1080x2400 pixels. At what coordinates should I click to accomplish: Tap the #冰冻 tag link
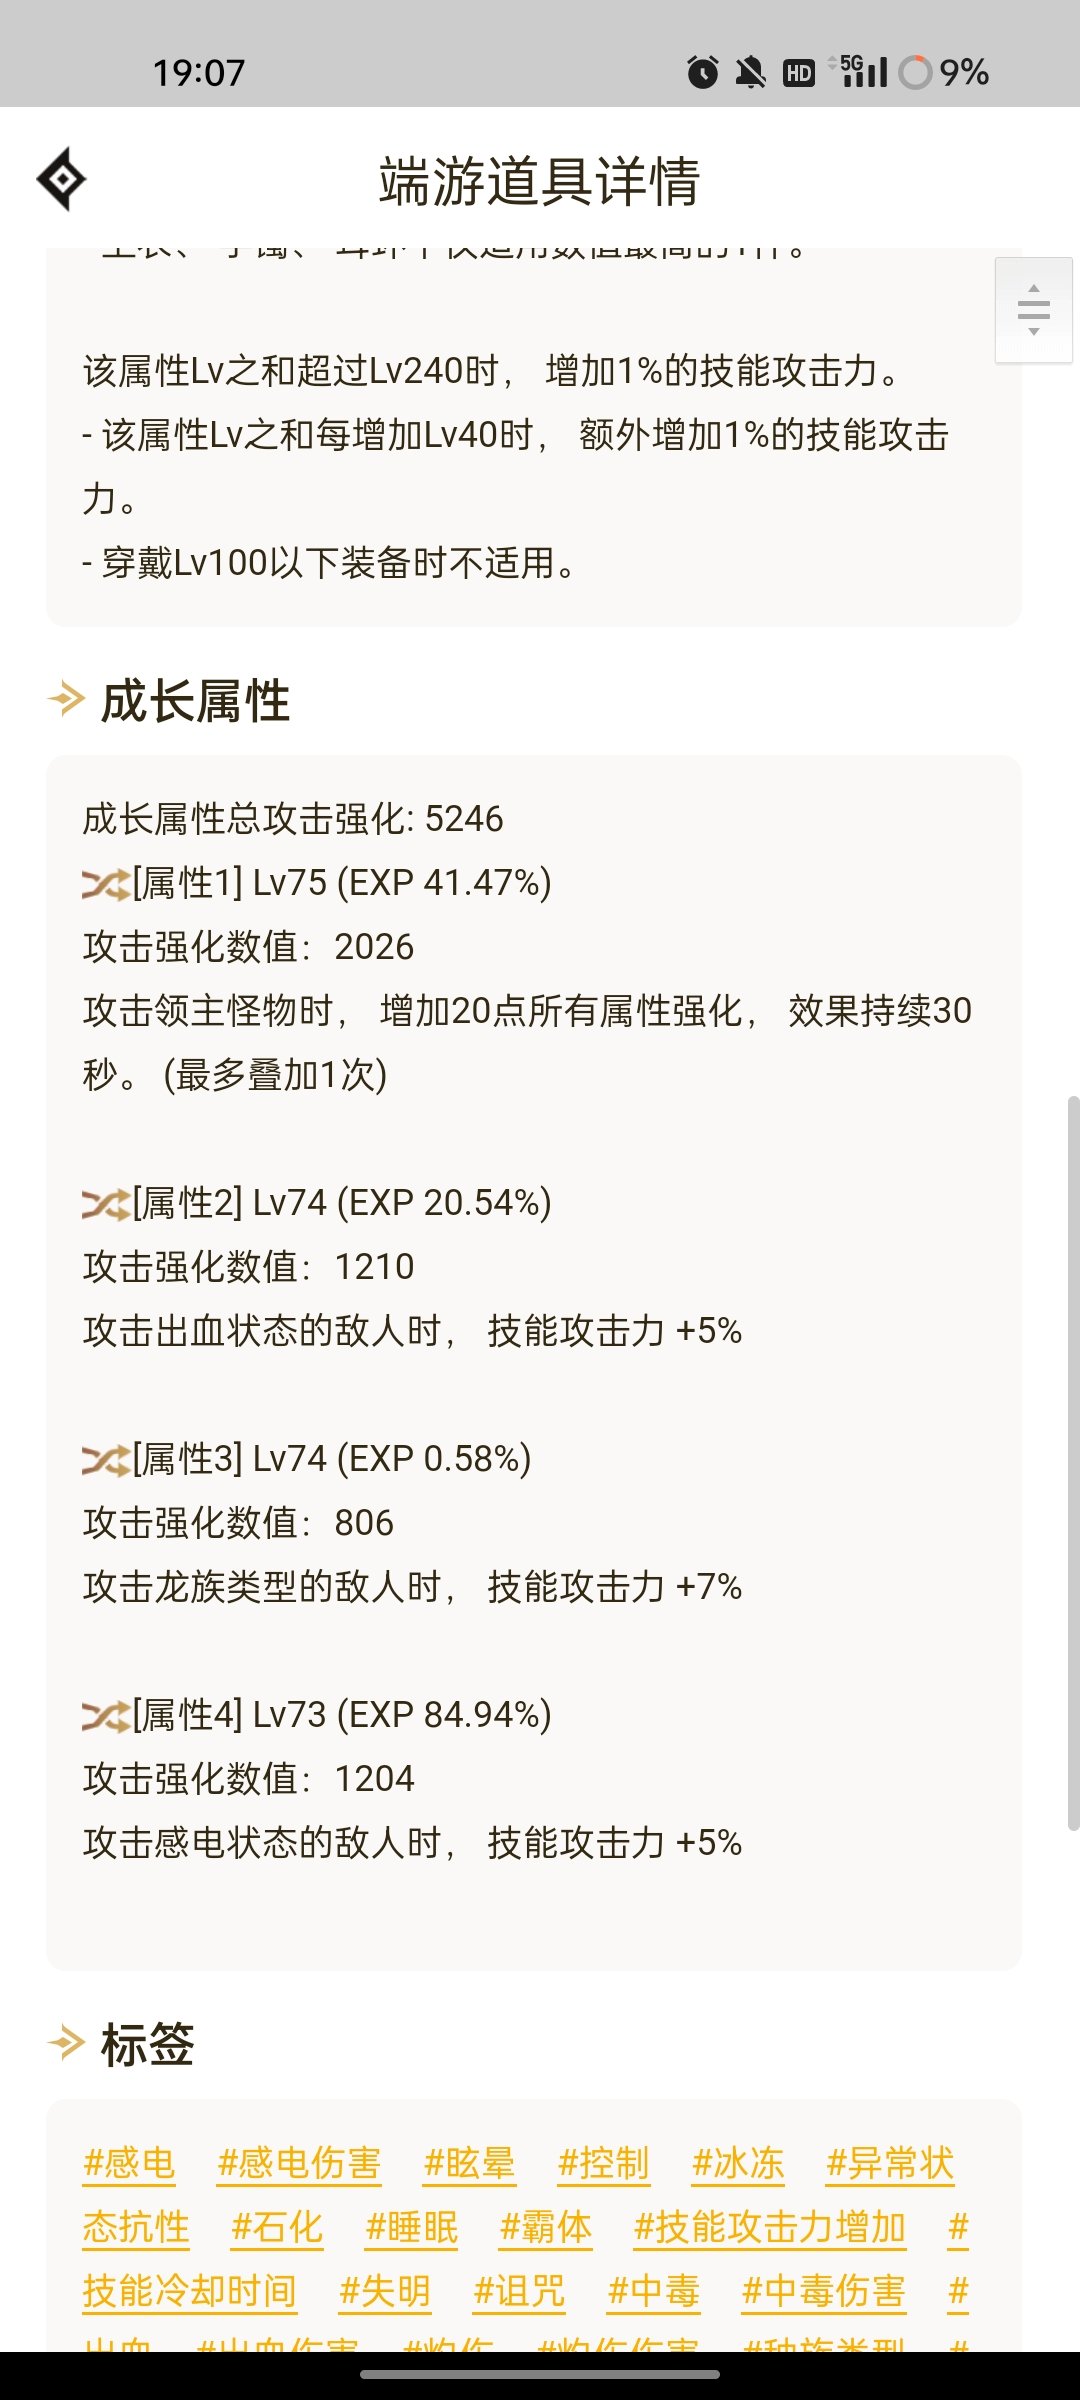pos(738,2163)
